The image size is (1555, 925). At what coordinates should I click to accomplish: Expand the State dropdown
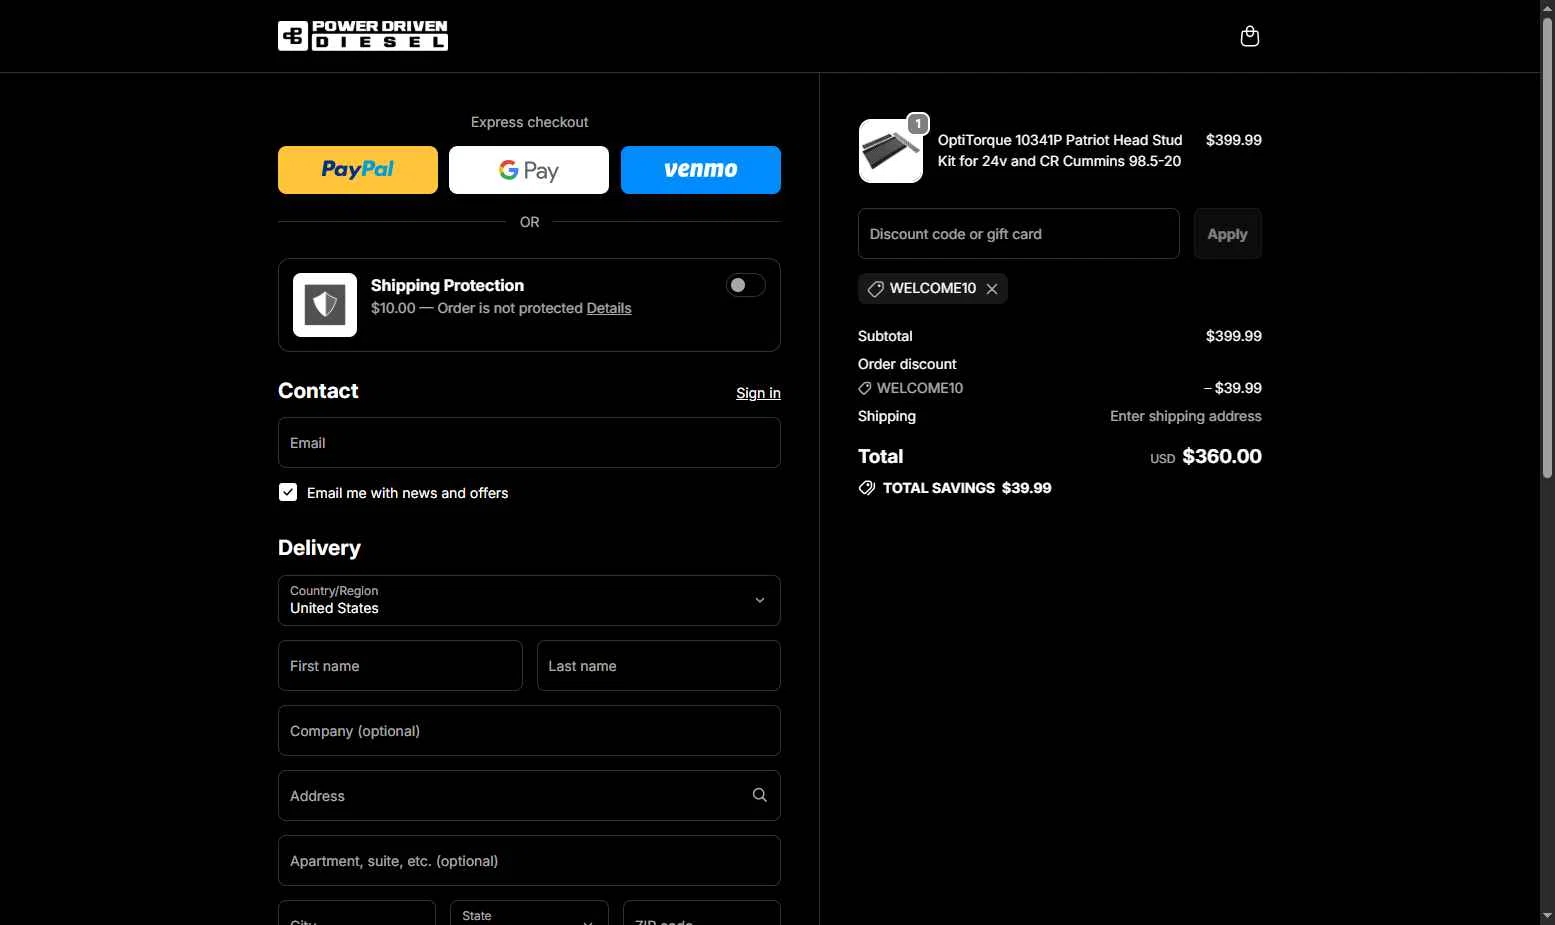[529, 913]
